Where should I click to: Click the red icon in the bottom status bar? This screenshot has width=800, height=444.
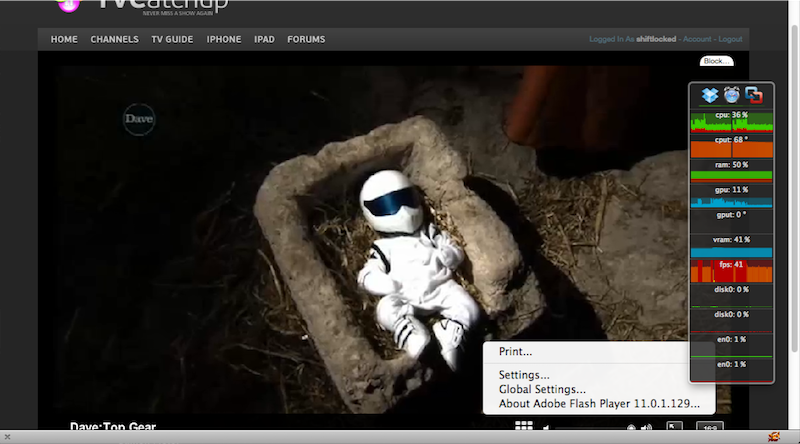point(773,436)
